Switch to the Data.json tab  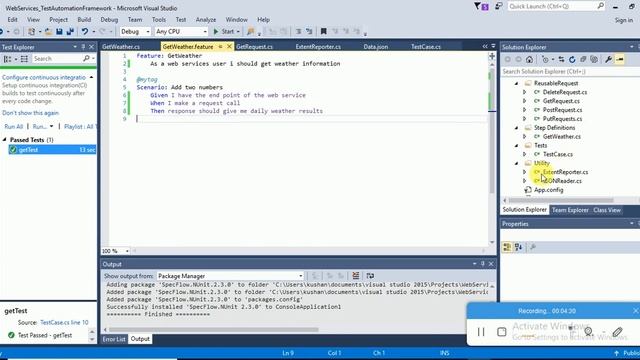376,47
